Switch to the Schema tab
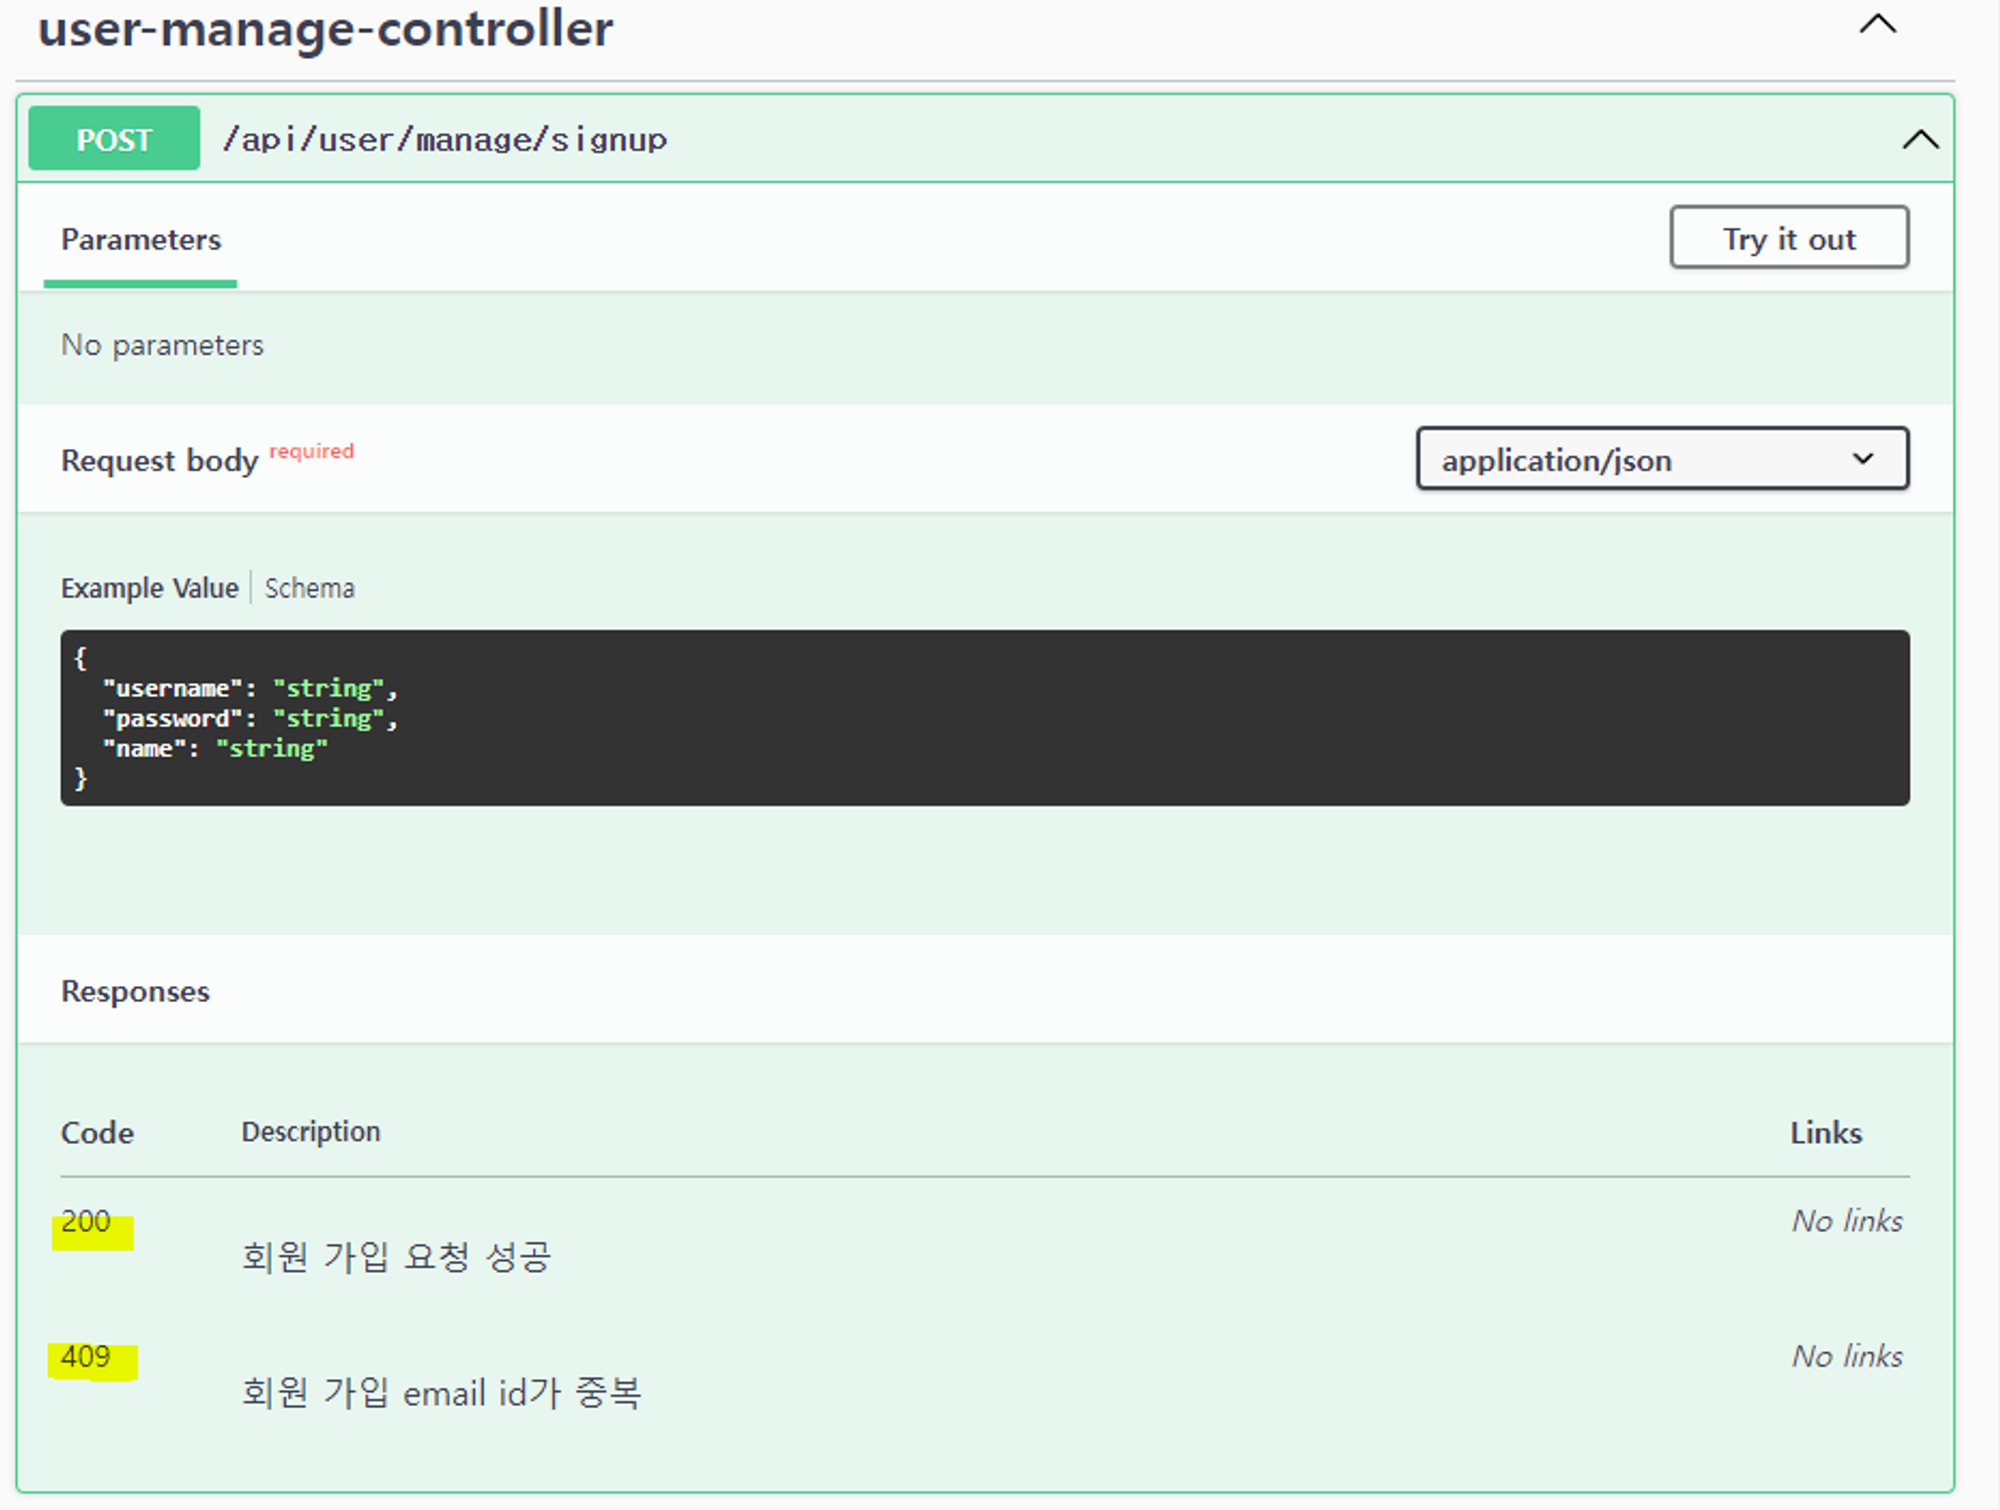The height and width of the screenshot is (1510, 2000). (x=309, y=588)
